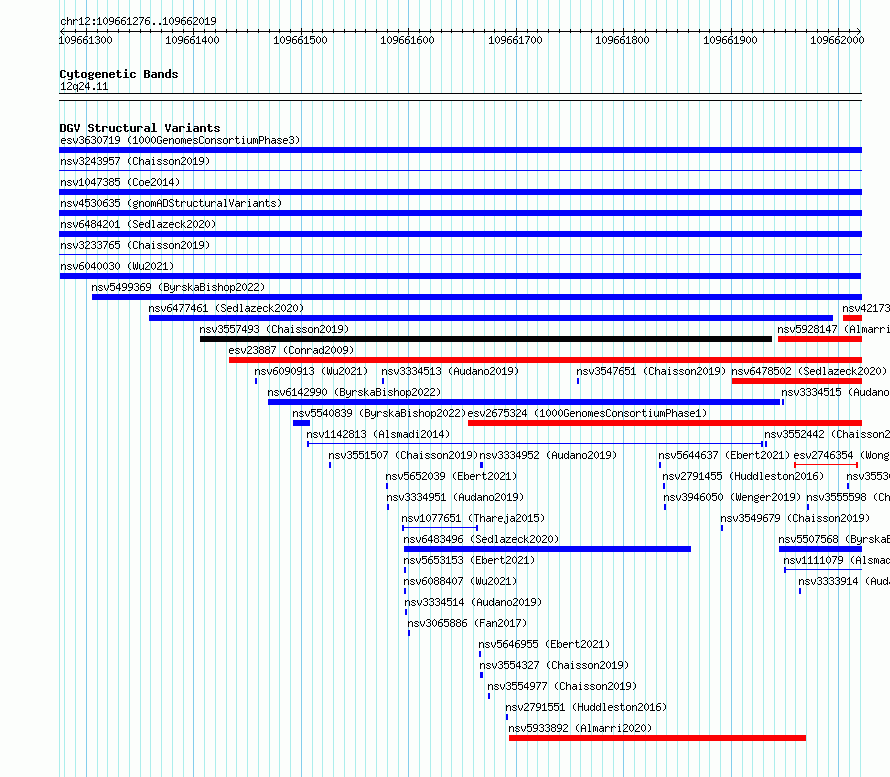The height and width of the screenshot is (777, 890).
Task: Click blue bar under nsv6142990
Action: [524, 402]
